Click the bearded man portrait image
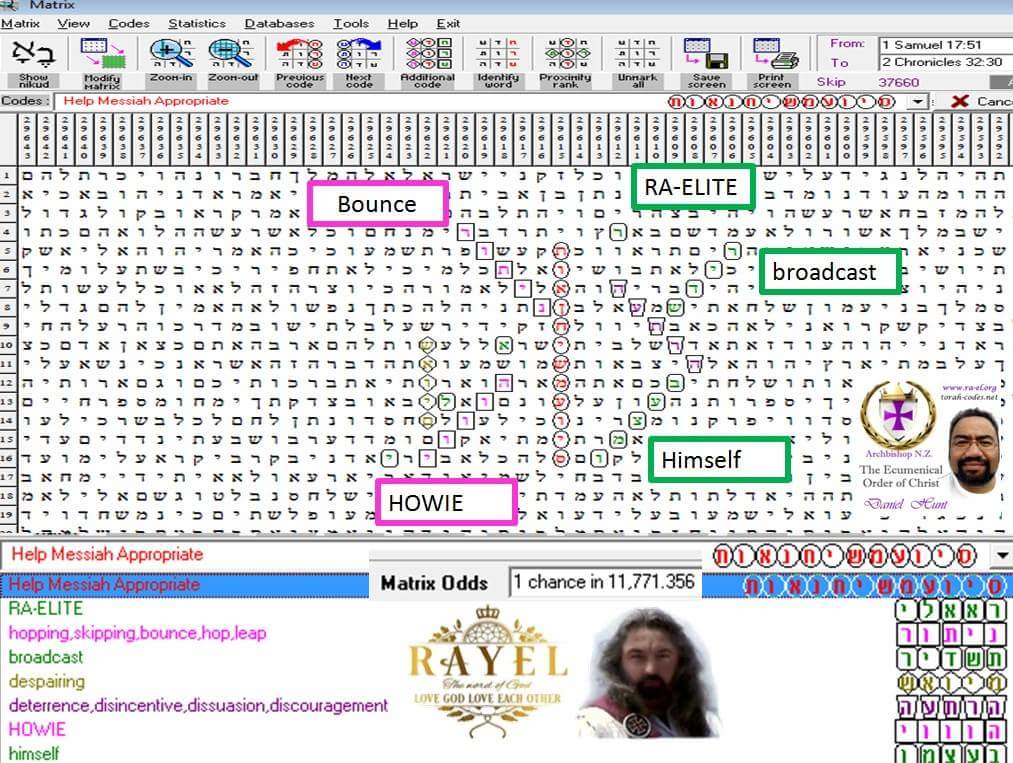The image size is (1013, 763). tap(648, 672)
